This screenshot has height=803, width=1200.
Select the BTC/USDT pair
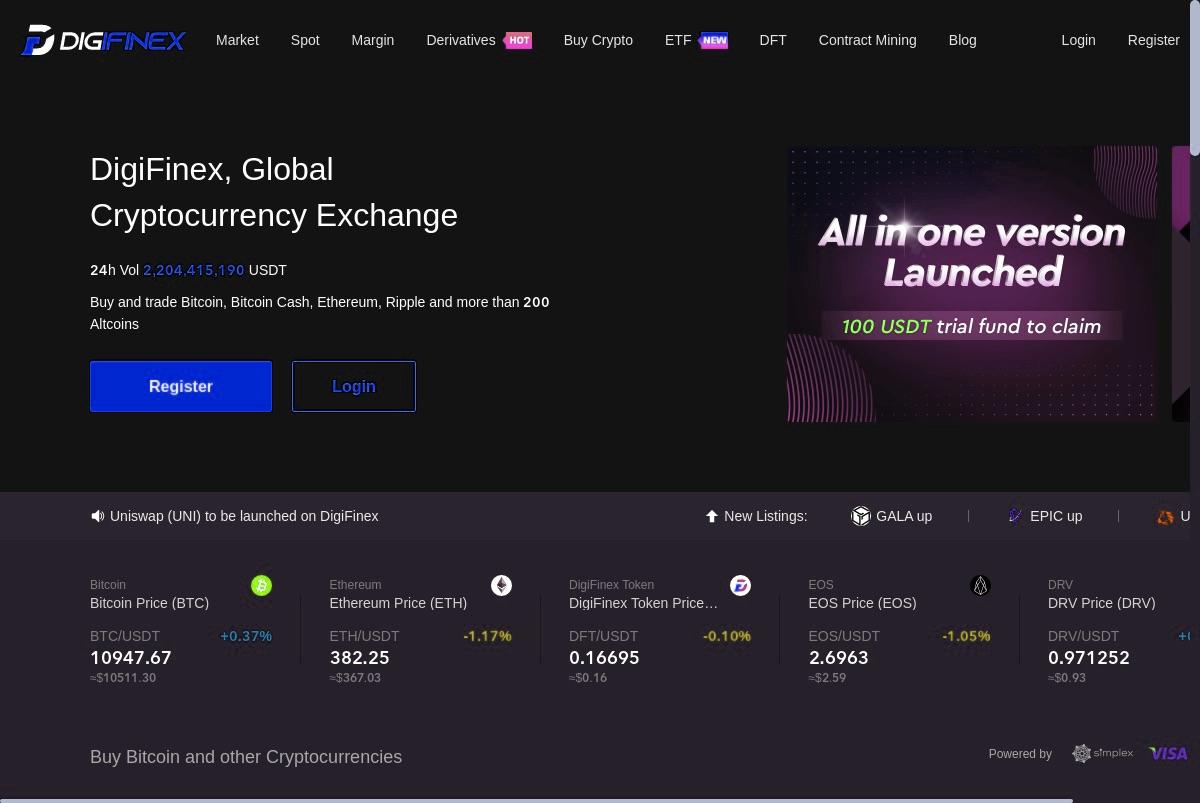[x=125, y=636]
